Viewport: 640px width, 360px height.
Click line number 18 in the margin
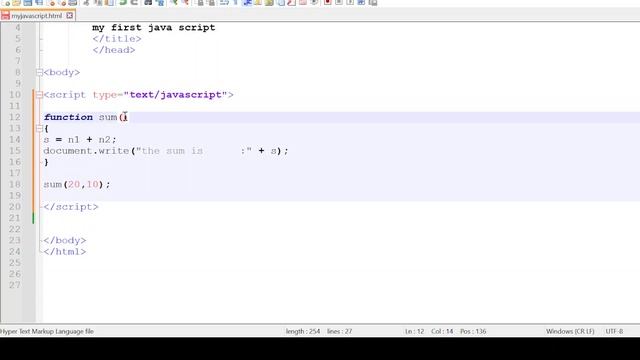(15, 184)
